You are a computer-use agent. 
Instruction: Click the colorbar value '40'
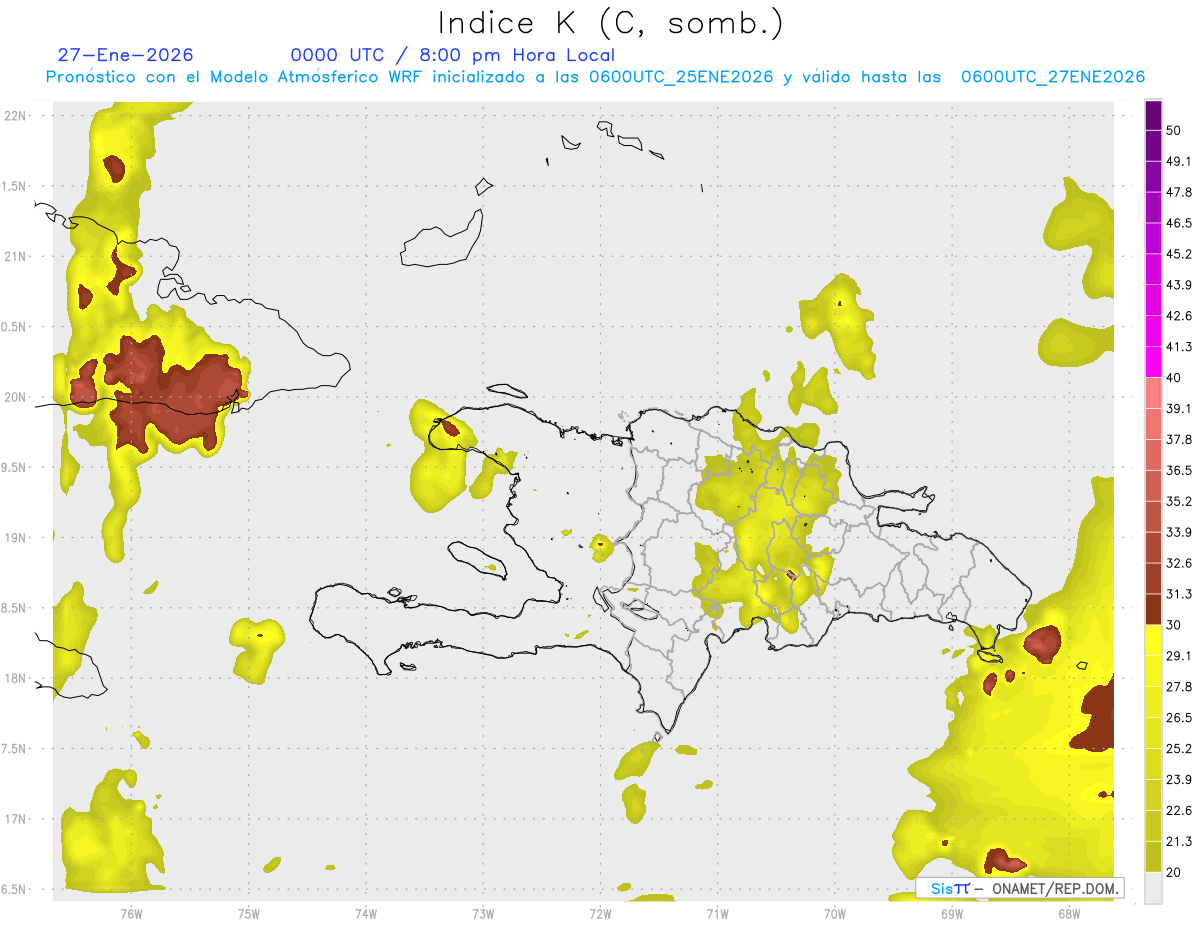pyautogui.click(x=1175, y=378)
